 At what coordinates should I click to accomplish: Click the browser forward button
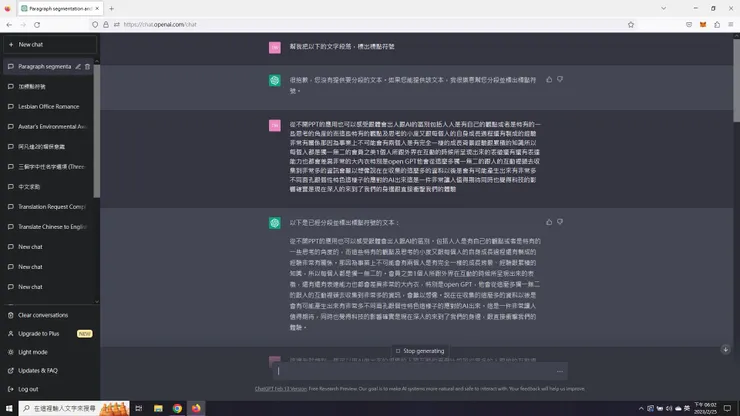[x=23, y=25]
